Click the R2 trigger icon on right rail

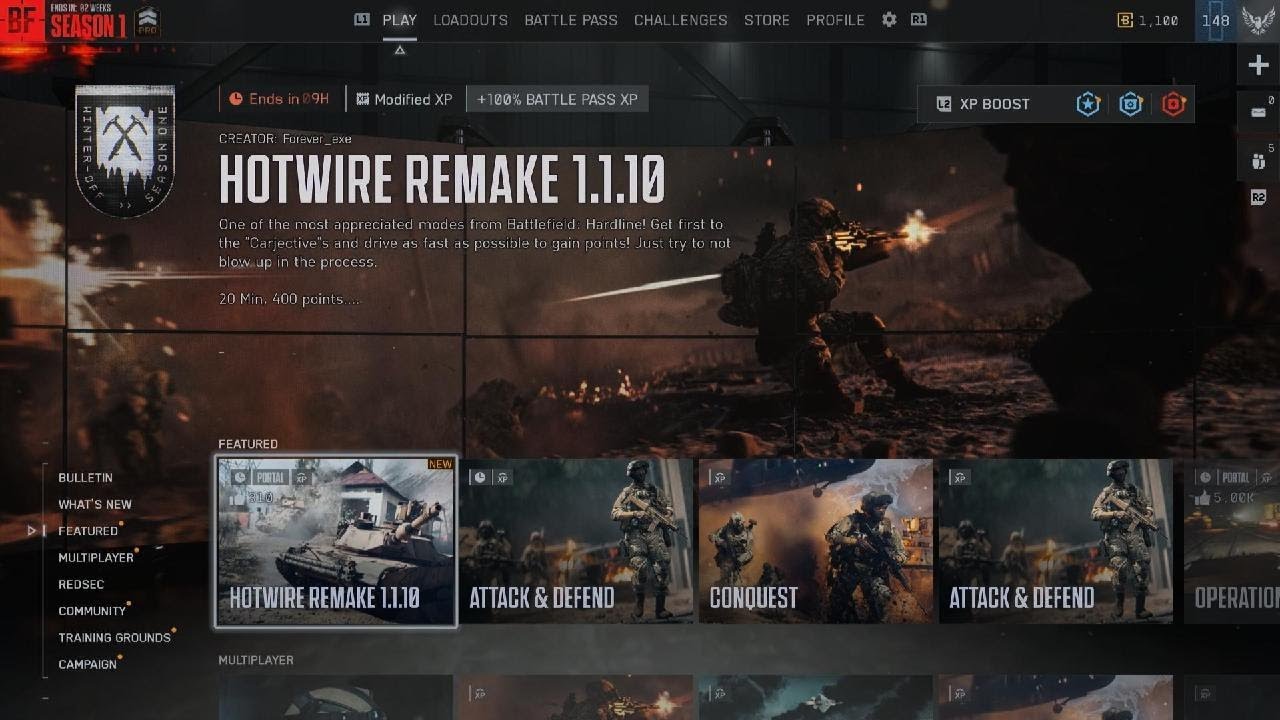[1258, 198]
